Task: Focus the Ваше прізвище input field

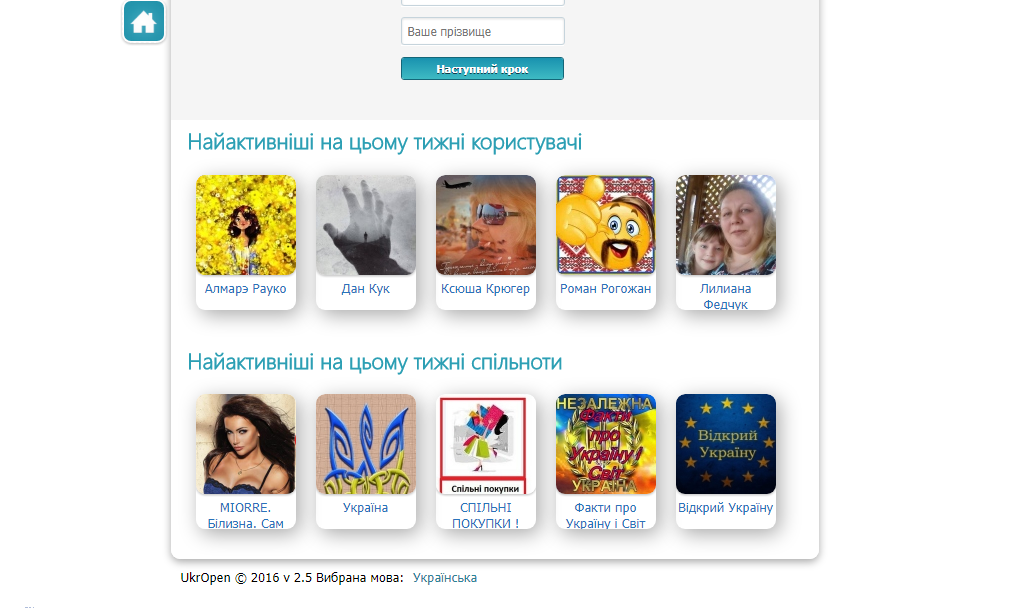Action: 483,31
